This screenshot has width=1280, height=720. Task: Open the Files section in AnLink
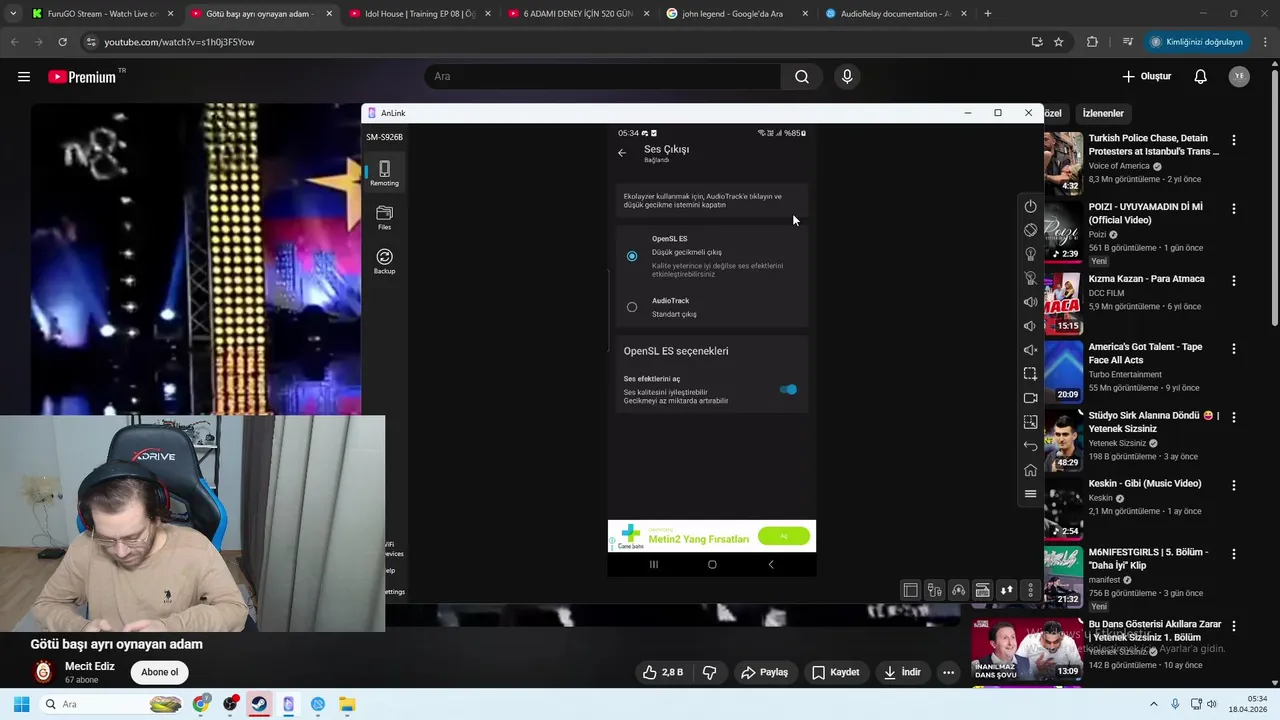click(x=384, y=217)
